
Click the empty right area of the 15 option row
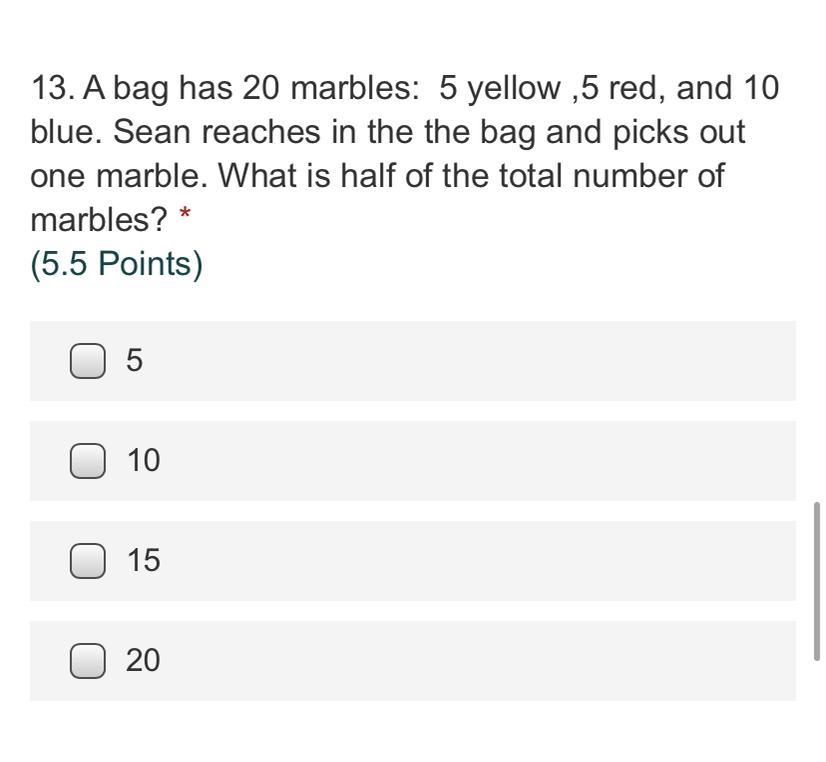(500, 561)
